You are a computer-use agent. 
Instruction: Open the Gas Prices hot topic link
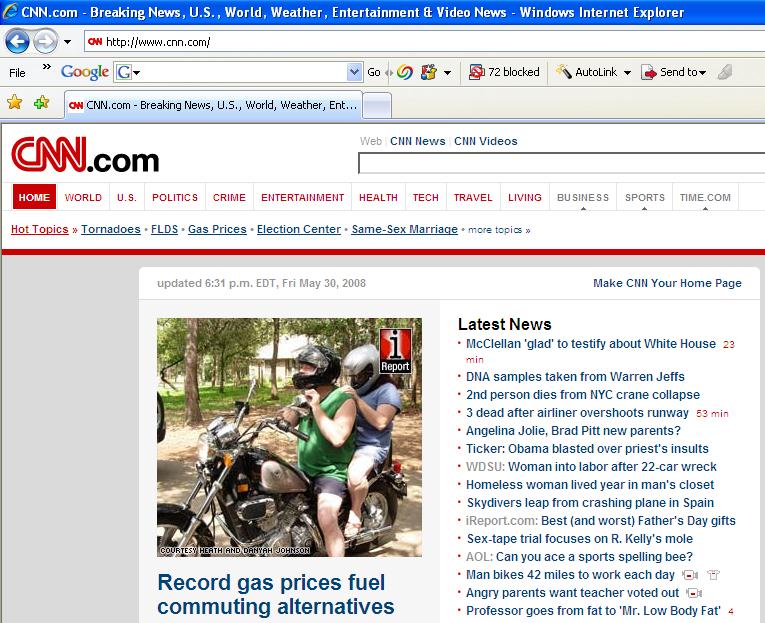[217, 229]
